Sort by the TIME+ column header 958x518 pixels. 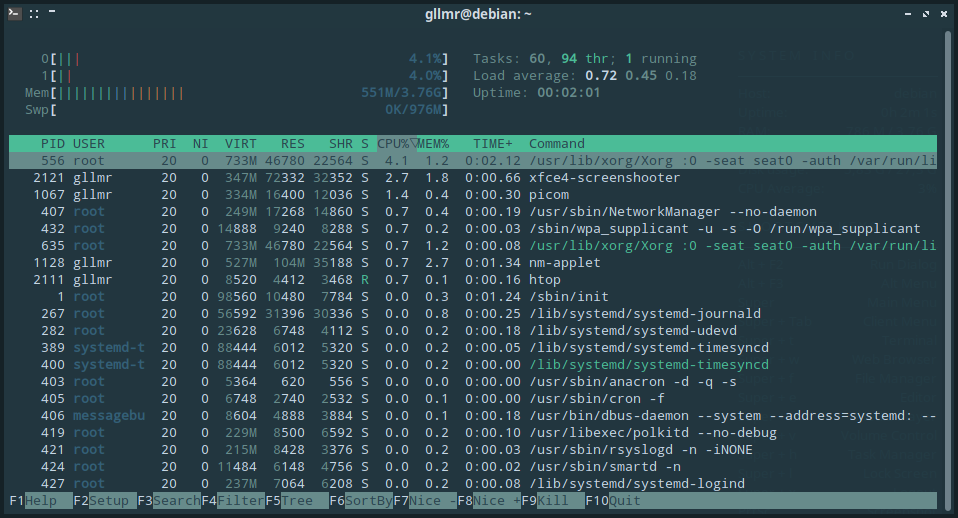492,144
